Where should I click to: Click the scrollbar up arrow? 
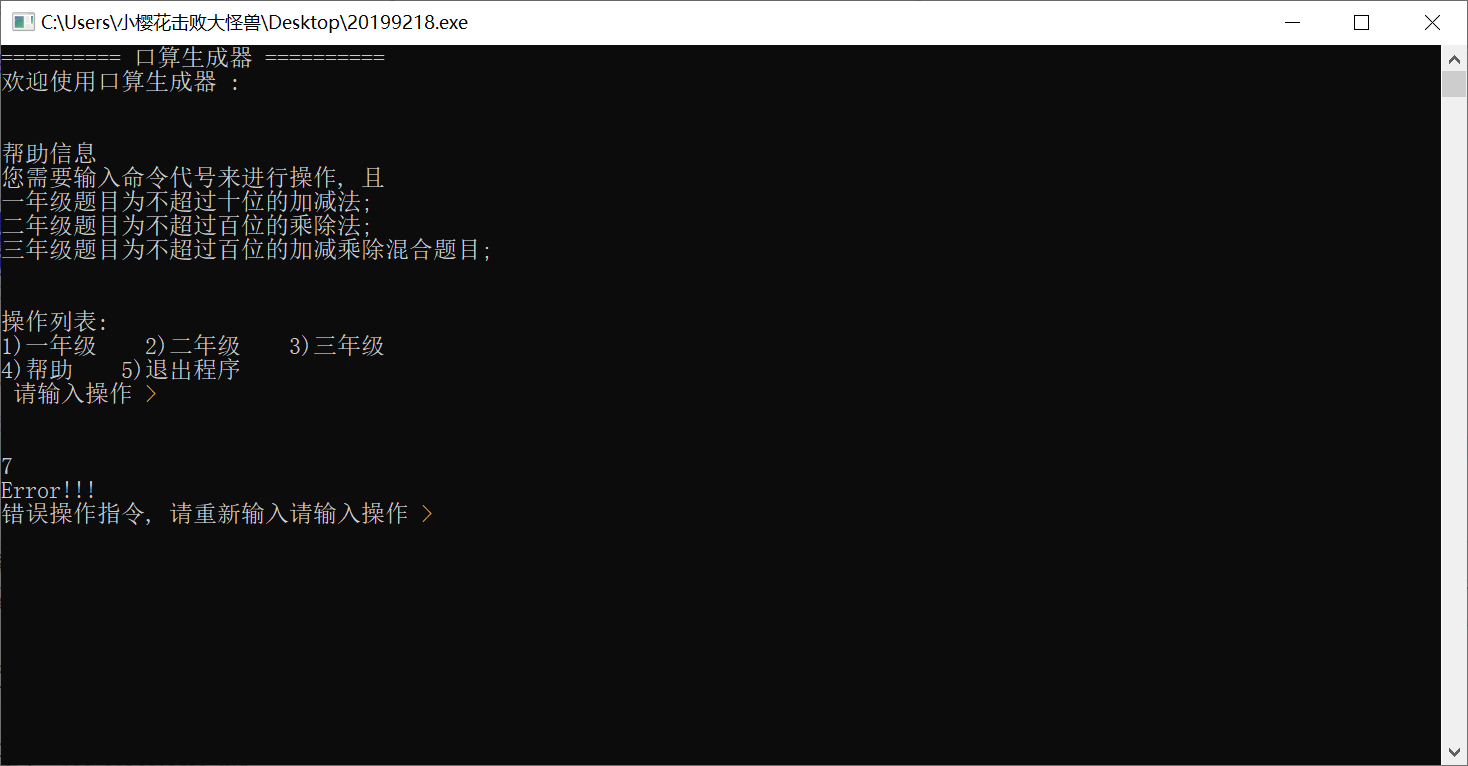click(1454, 59)
